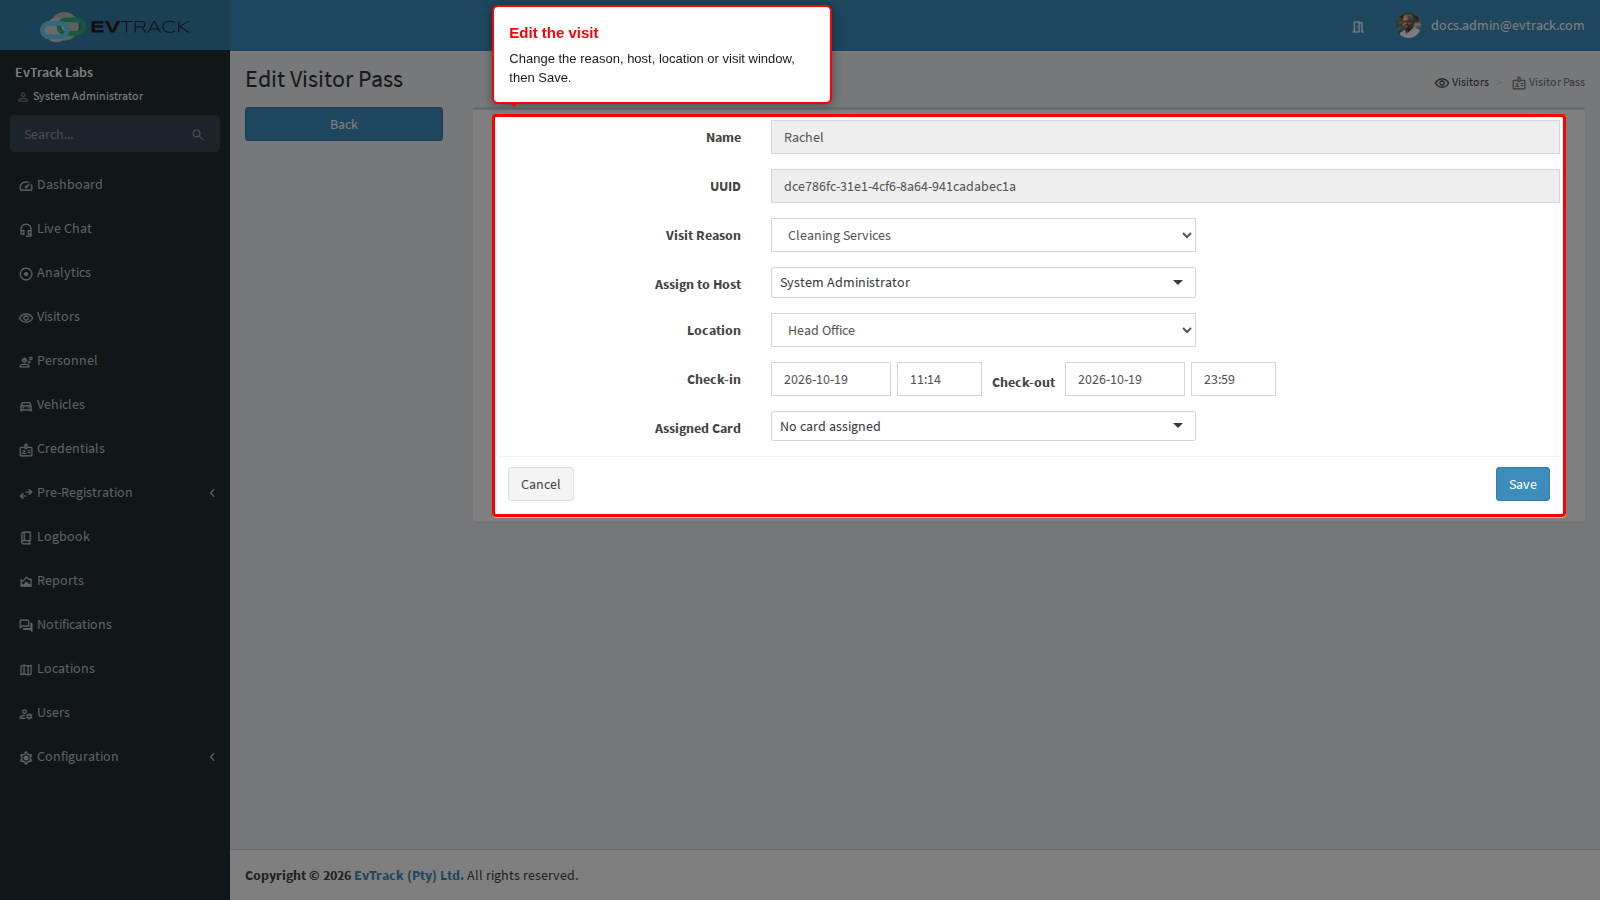
Task: Expand the Pre-Registration chevron
Action: [212, 493]
